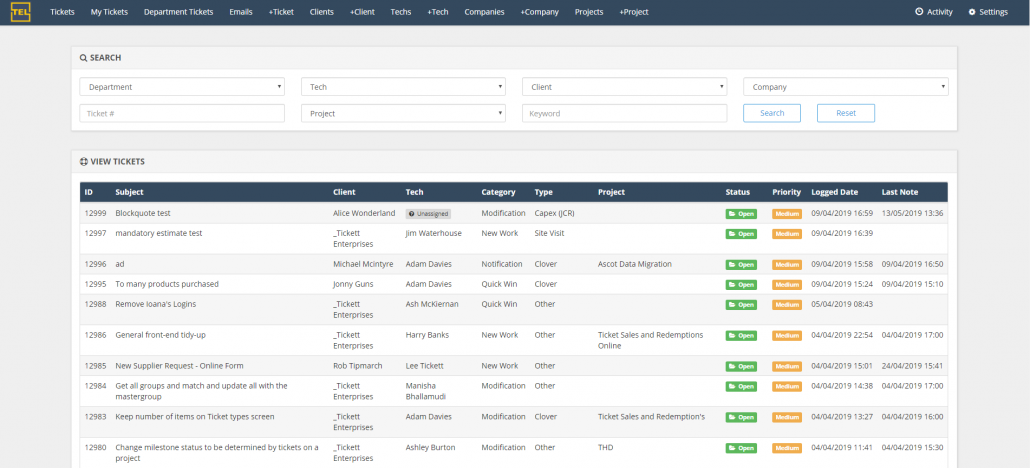The width and height of the screenshot is (1030, 468).
Task: Click the Open status badge for ticket 12995
Action: [x=741, y=285]
